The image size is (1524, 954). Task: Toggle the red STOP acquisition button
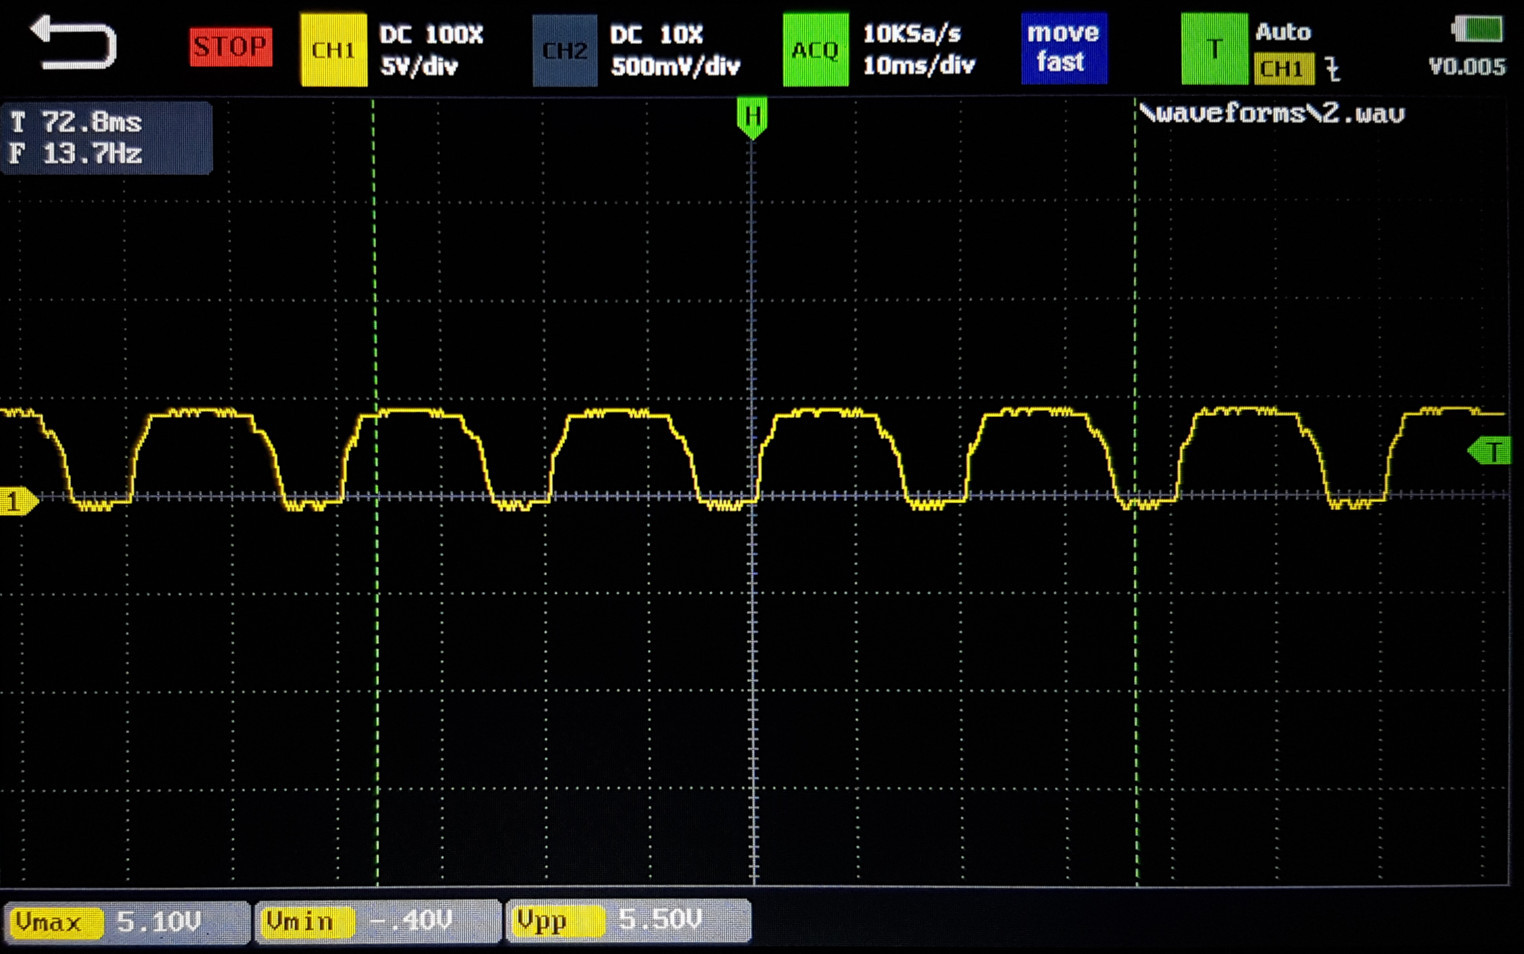click(x=231, y=47)
